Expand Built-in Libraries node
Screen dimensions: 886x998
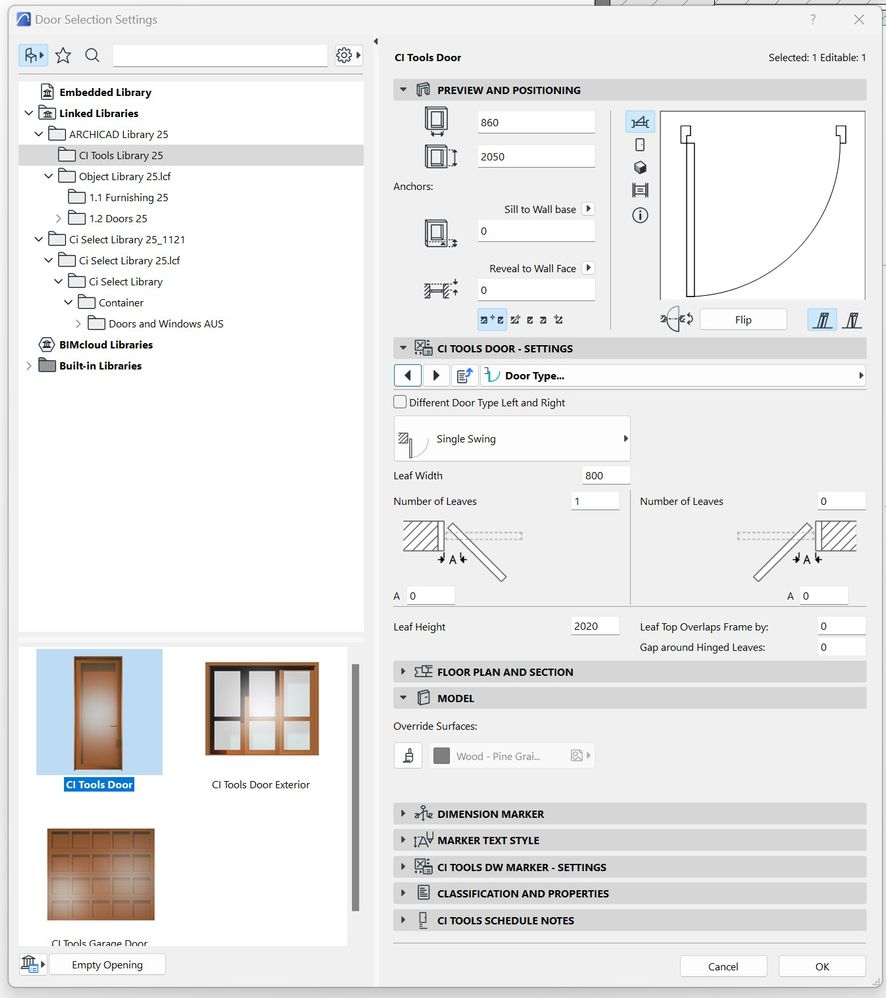click(x=29, y=365)
